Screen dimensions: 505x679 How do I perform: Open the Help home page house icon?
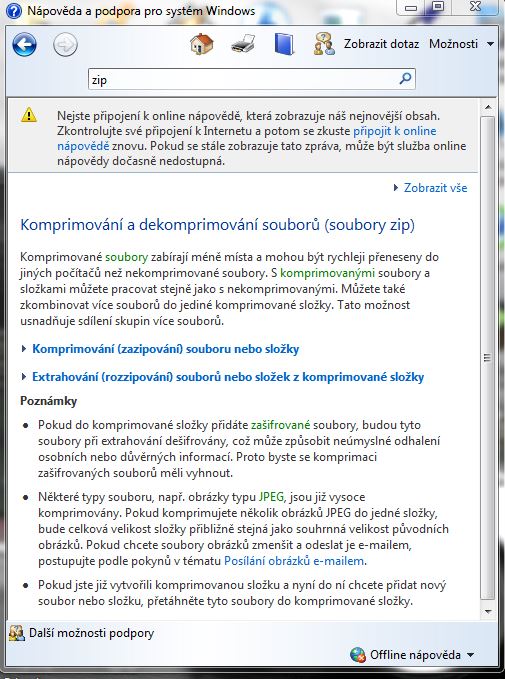[202, 44]
